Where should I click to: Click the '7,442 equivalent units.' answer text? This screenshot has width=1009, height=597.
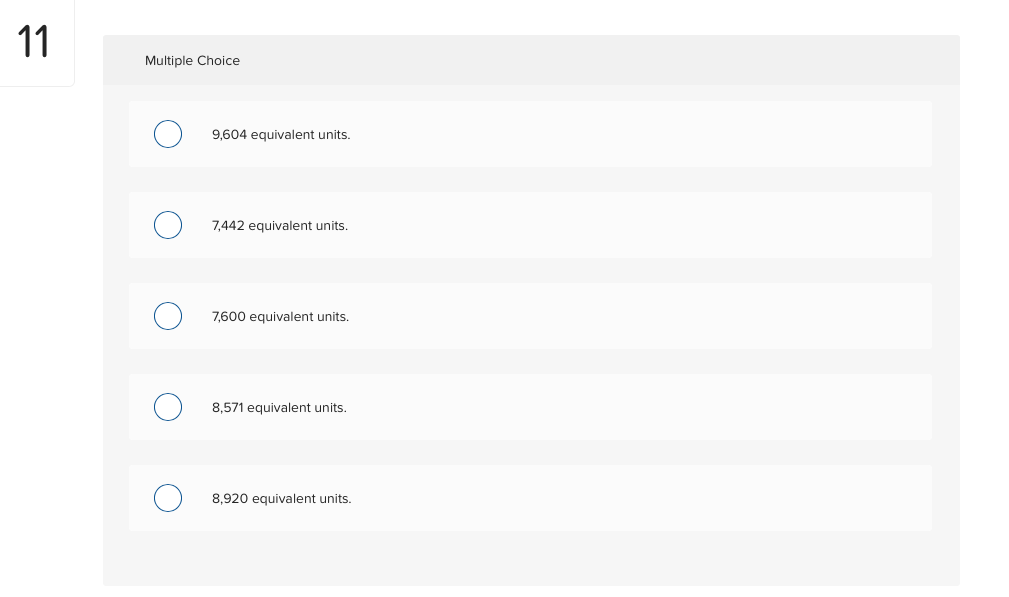280,226
